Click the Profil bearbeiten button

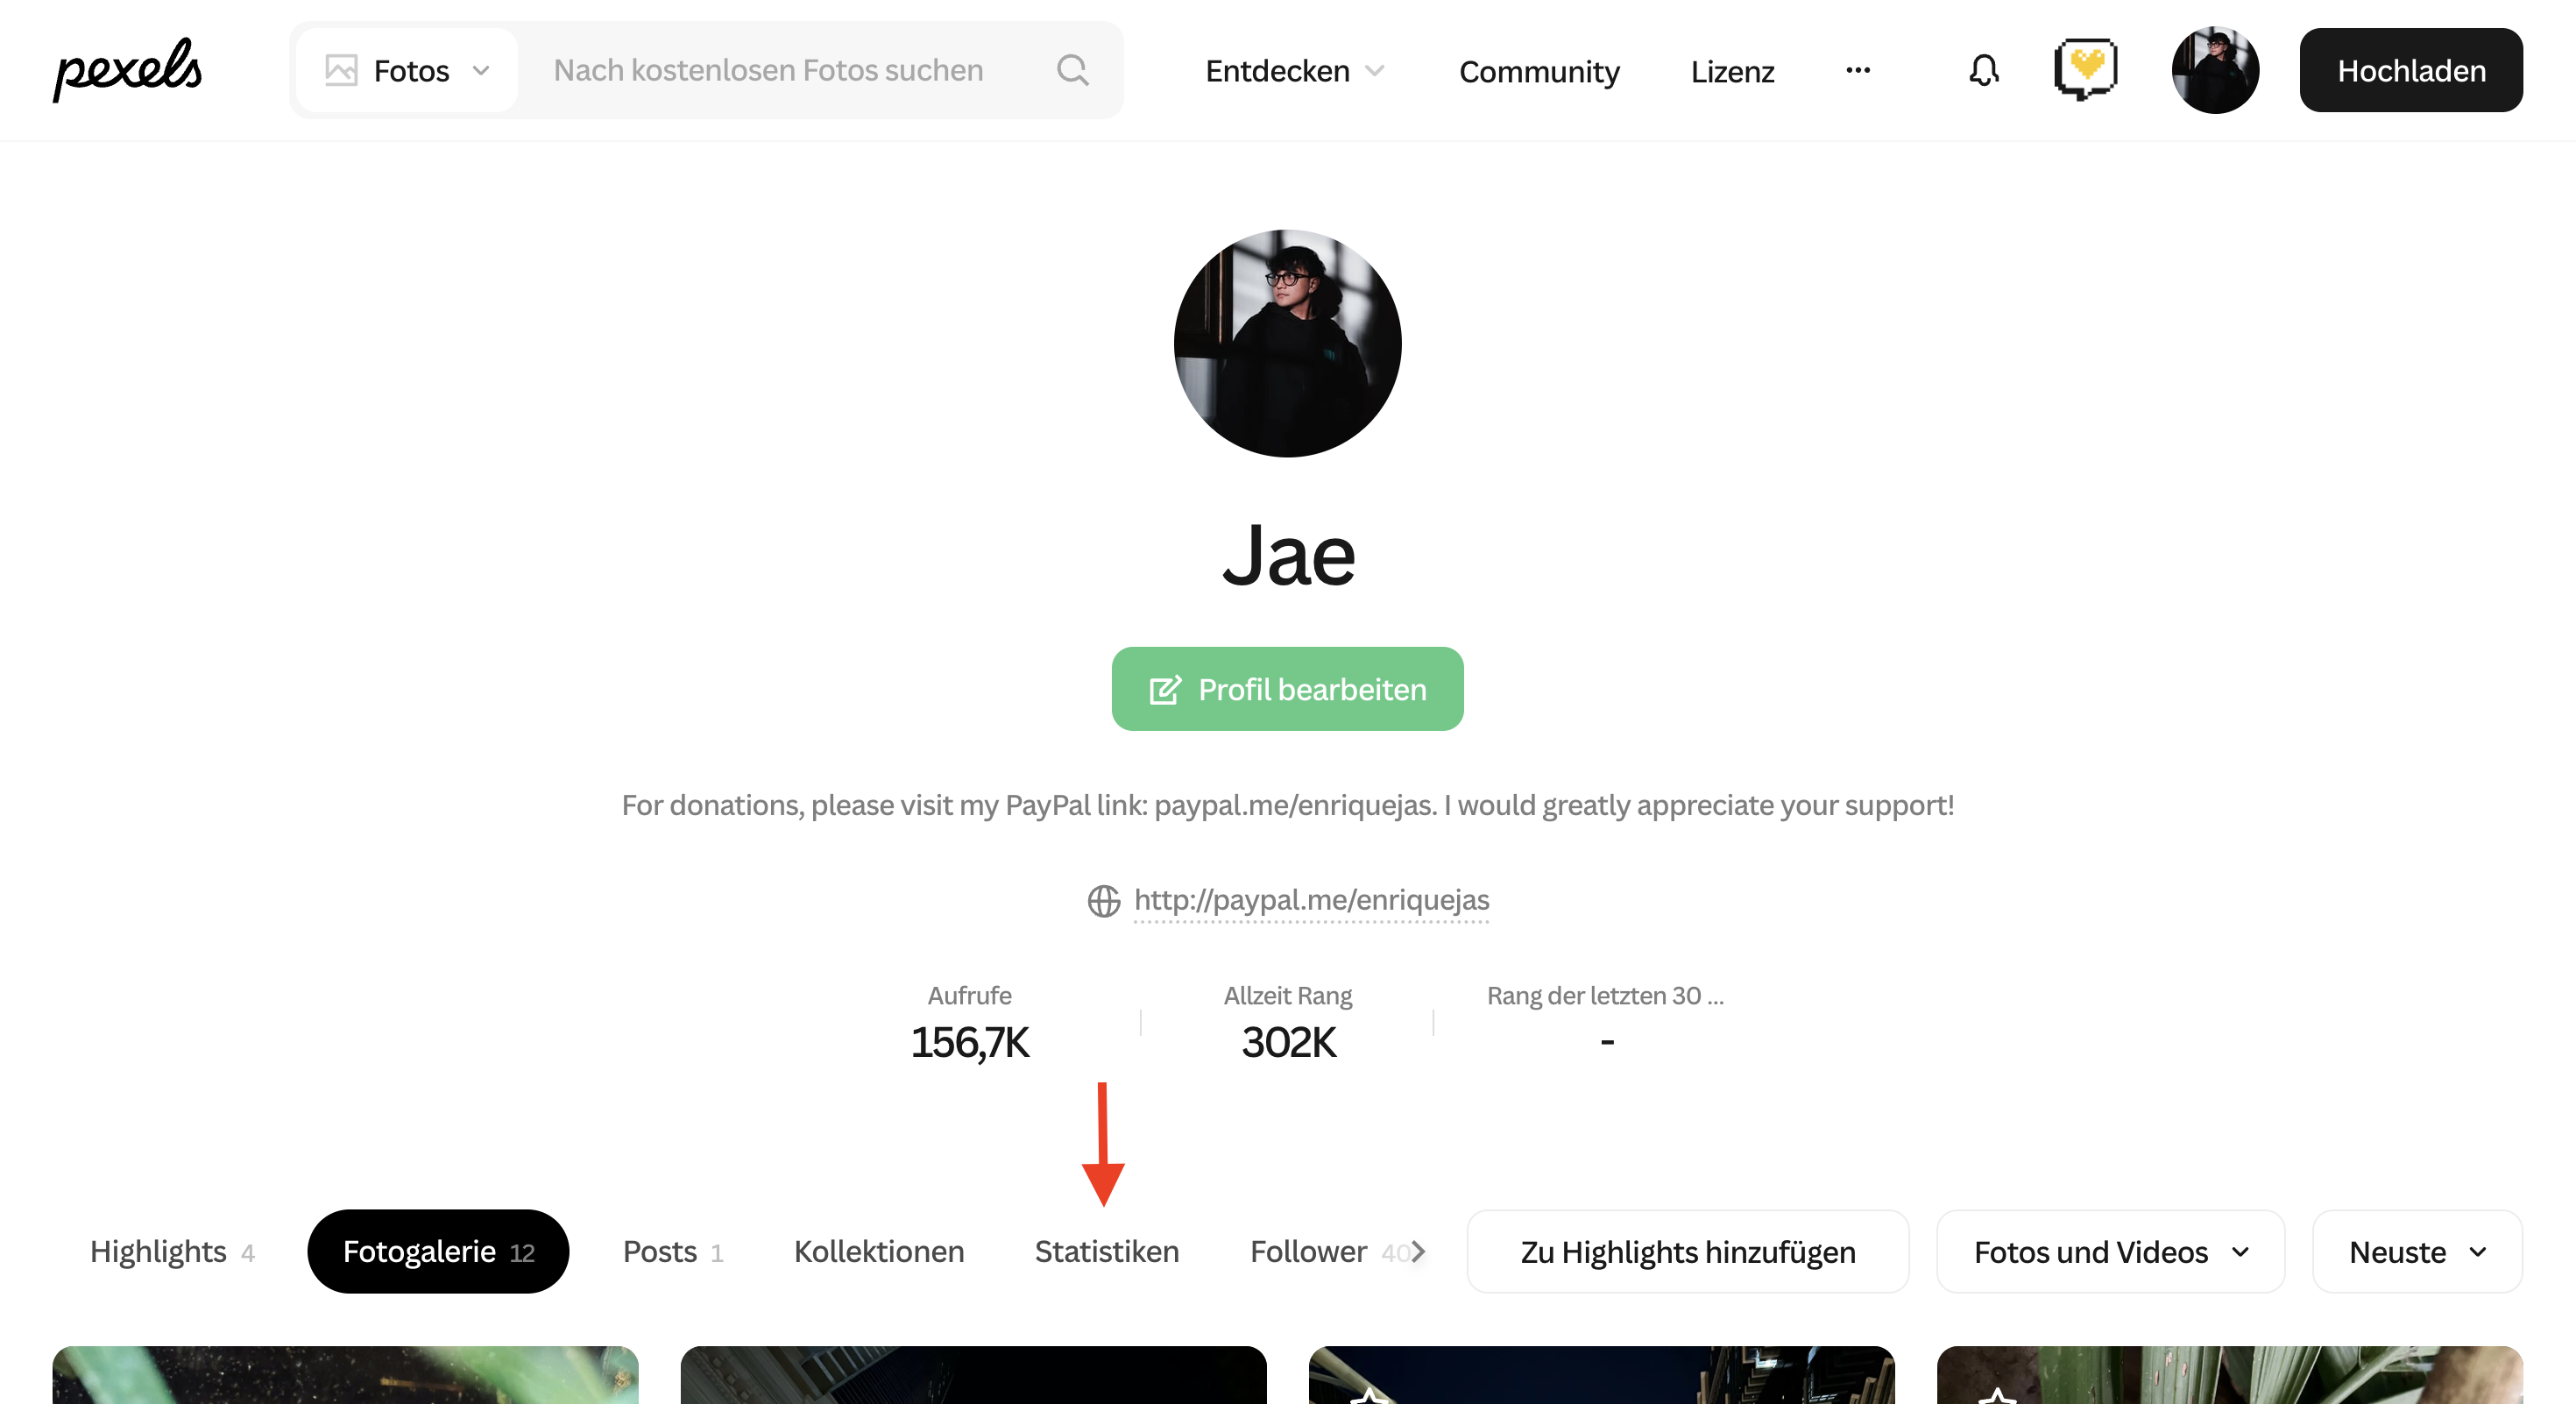[1287, 689]
